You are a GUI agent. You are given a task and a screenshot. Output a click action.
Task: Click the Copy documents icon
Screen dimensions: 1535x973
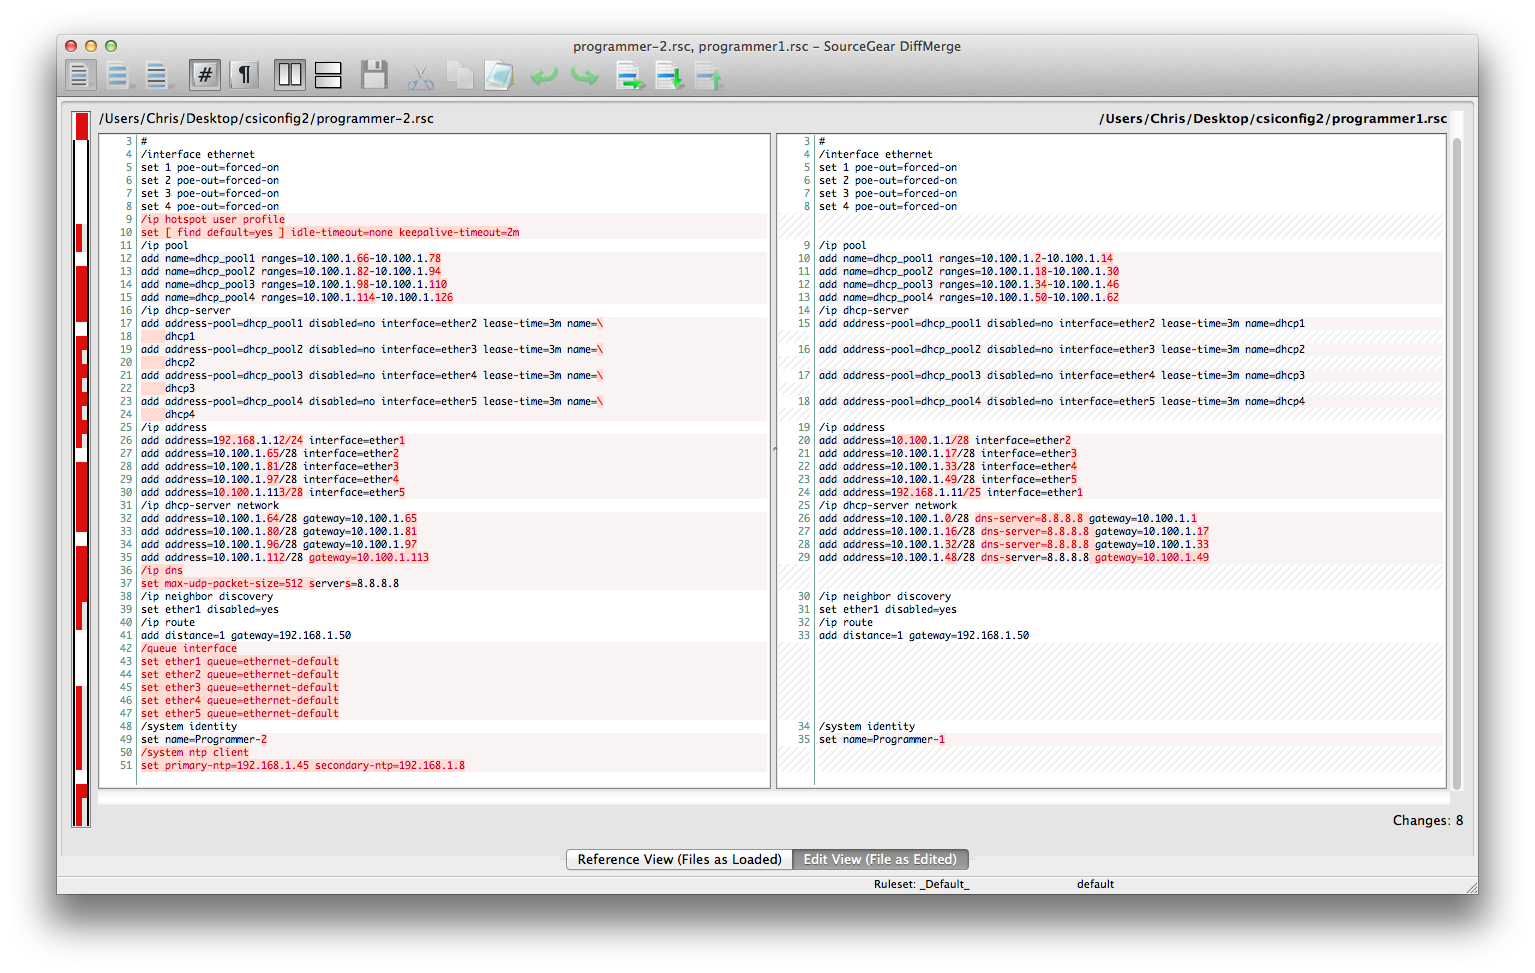pos(460,75)
